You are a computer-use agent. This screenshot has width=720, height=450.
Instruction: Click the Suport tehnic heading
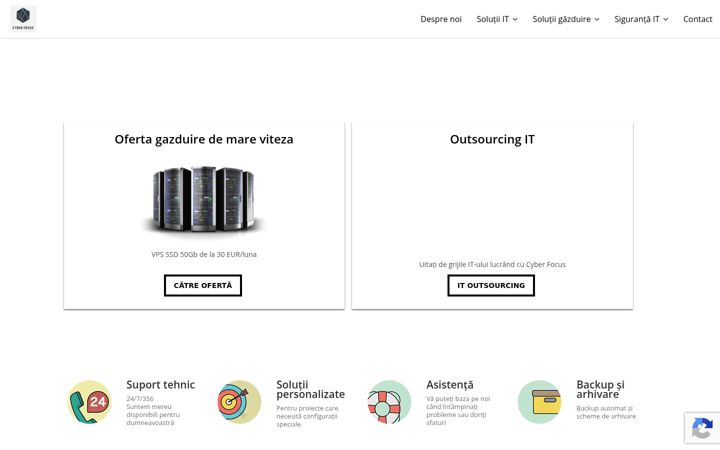pos(160,385)
